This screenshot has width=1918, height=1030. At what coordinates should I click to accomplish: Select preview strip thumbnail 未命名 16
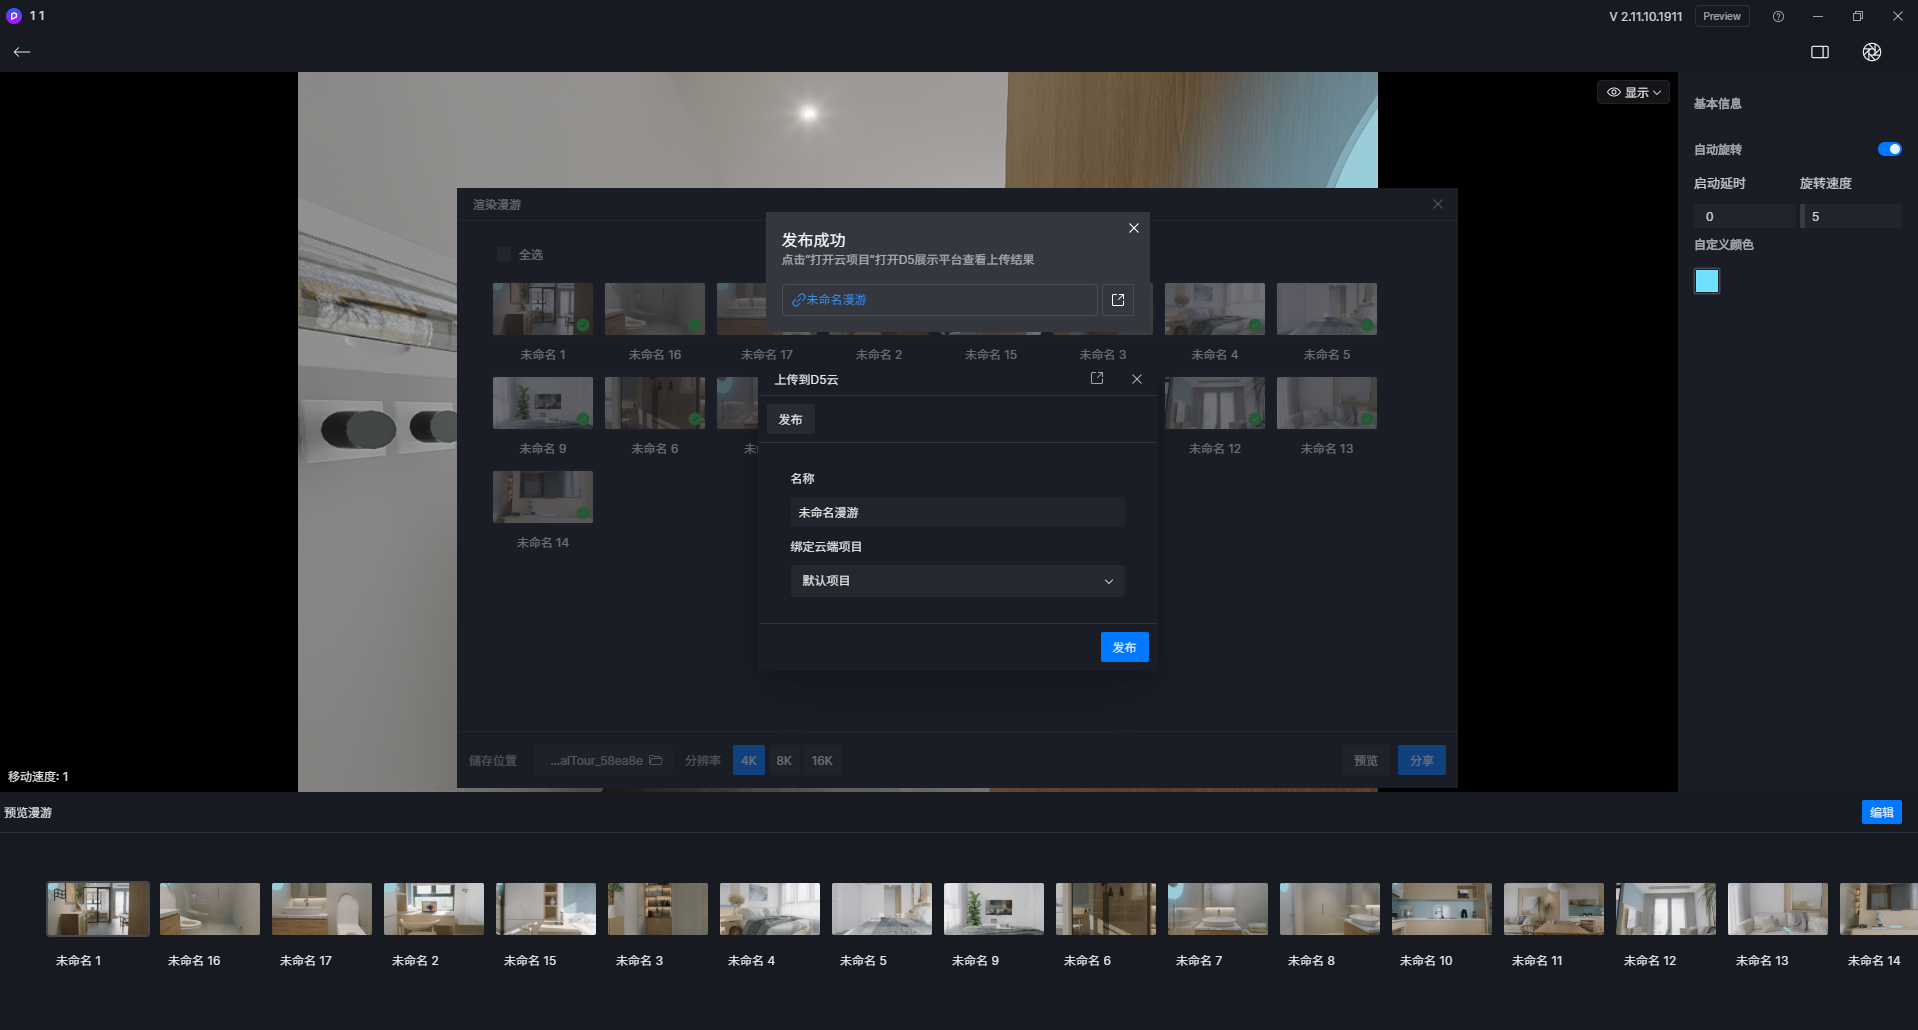[x=210, y=909]
